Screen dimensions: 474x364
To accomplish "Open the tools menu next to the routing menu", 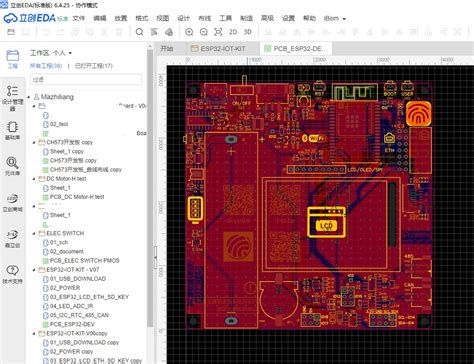I will (x=225, y=18).
